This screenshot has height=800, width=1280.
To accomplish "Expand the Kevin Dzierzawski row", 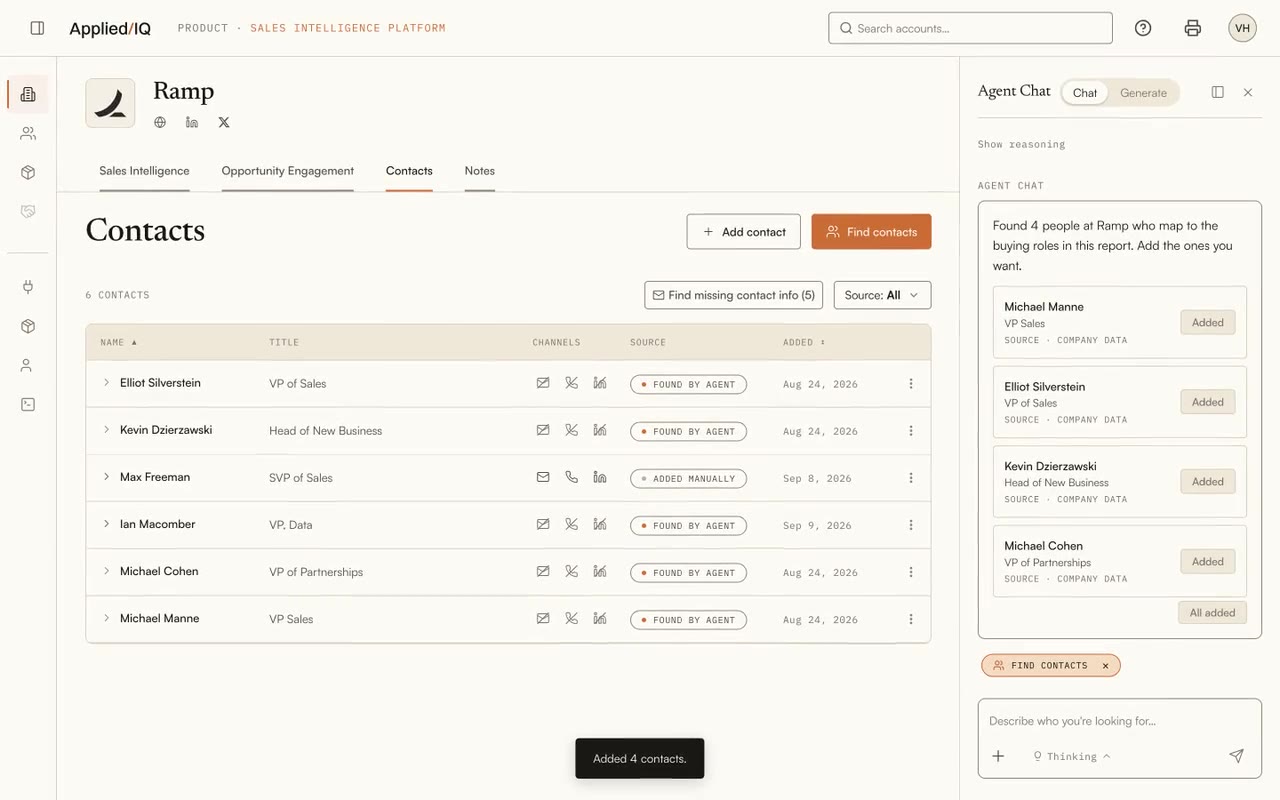I will (106, 430).
